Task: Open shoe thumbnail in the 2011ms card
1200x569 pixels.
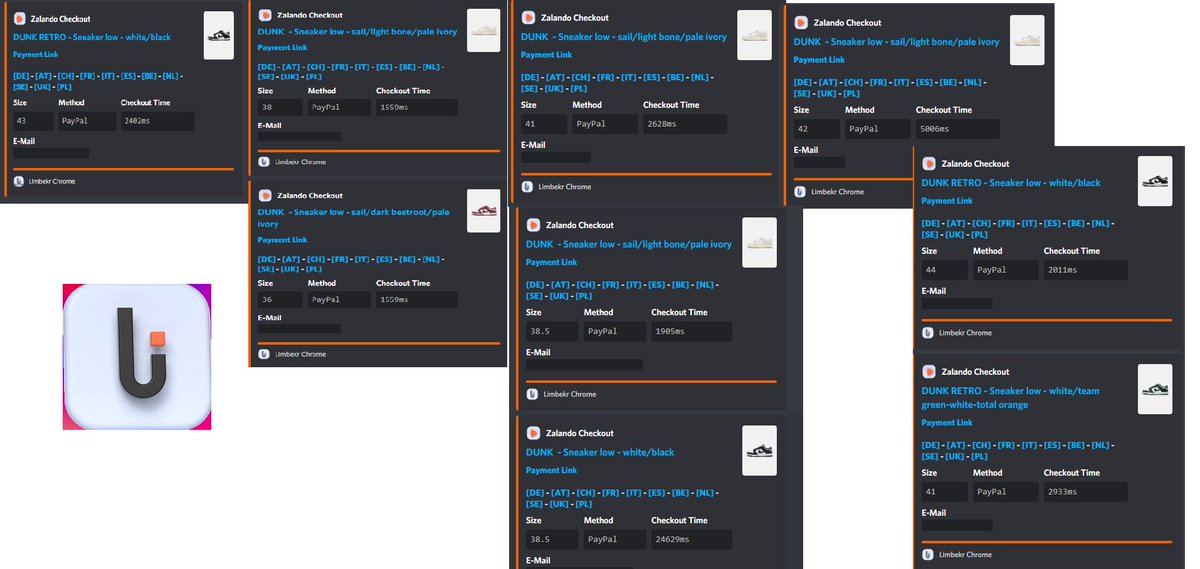Action: [x=1155, y=181]
